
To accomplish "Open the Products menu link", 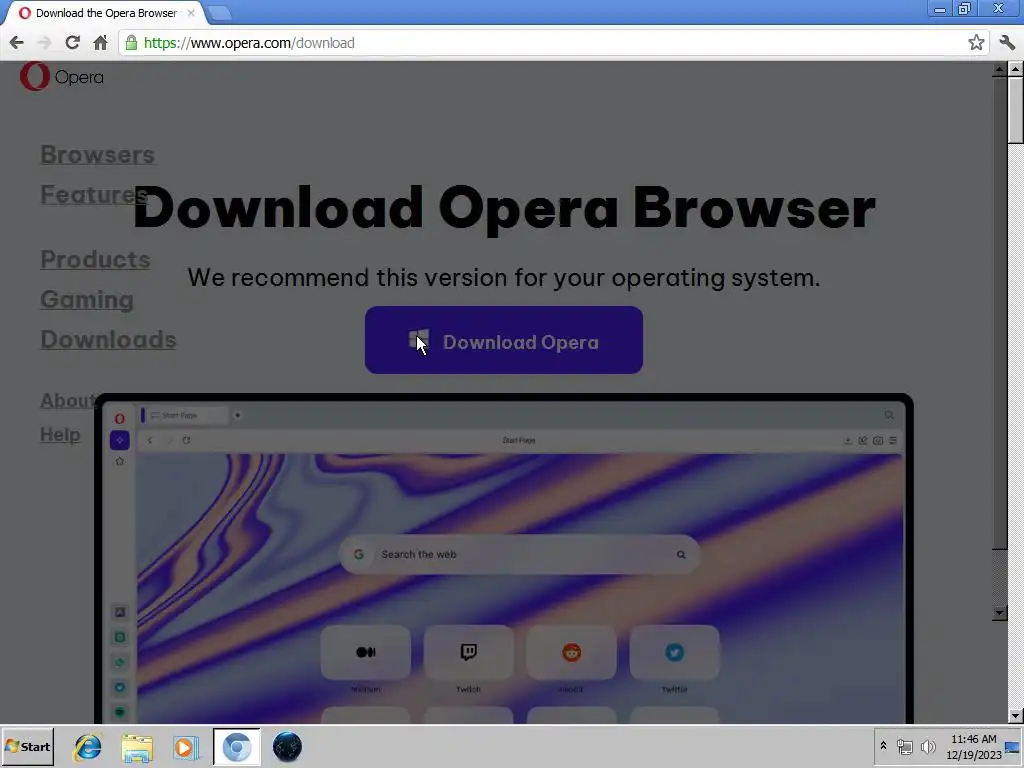I will point(95,259).
